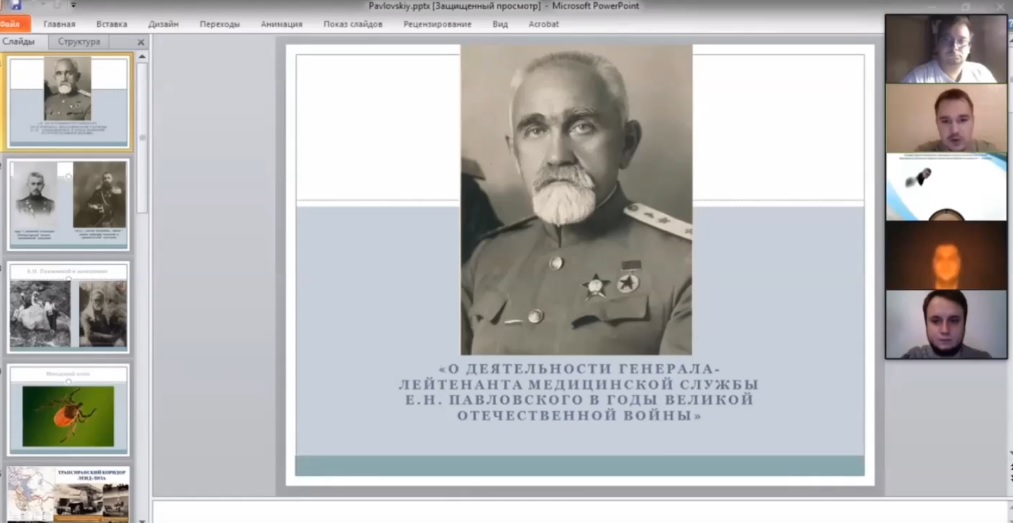This screenshot has height=523, width=1013.
Task: Open the Acrobat ribbon tab
Action: (x=543, y=24)
